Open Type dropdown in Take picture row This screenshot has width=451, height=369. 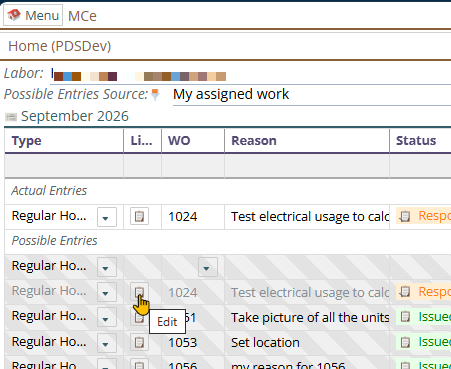107,317
